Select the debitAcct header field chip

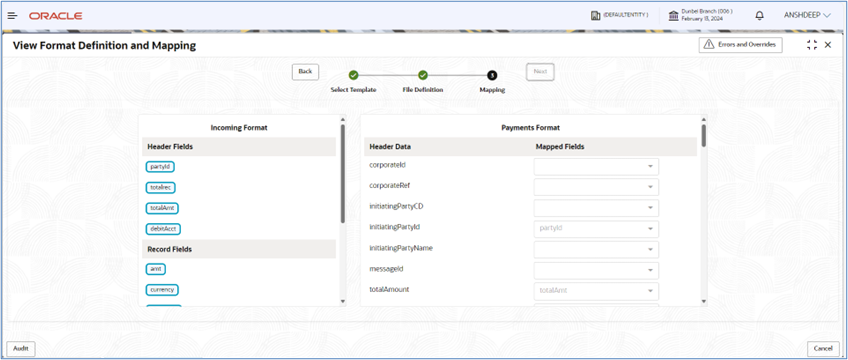coord(163,229)
